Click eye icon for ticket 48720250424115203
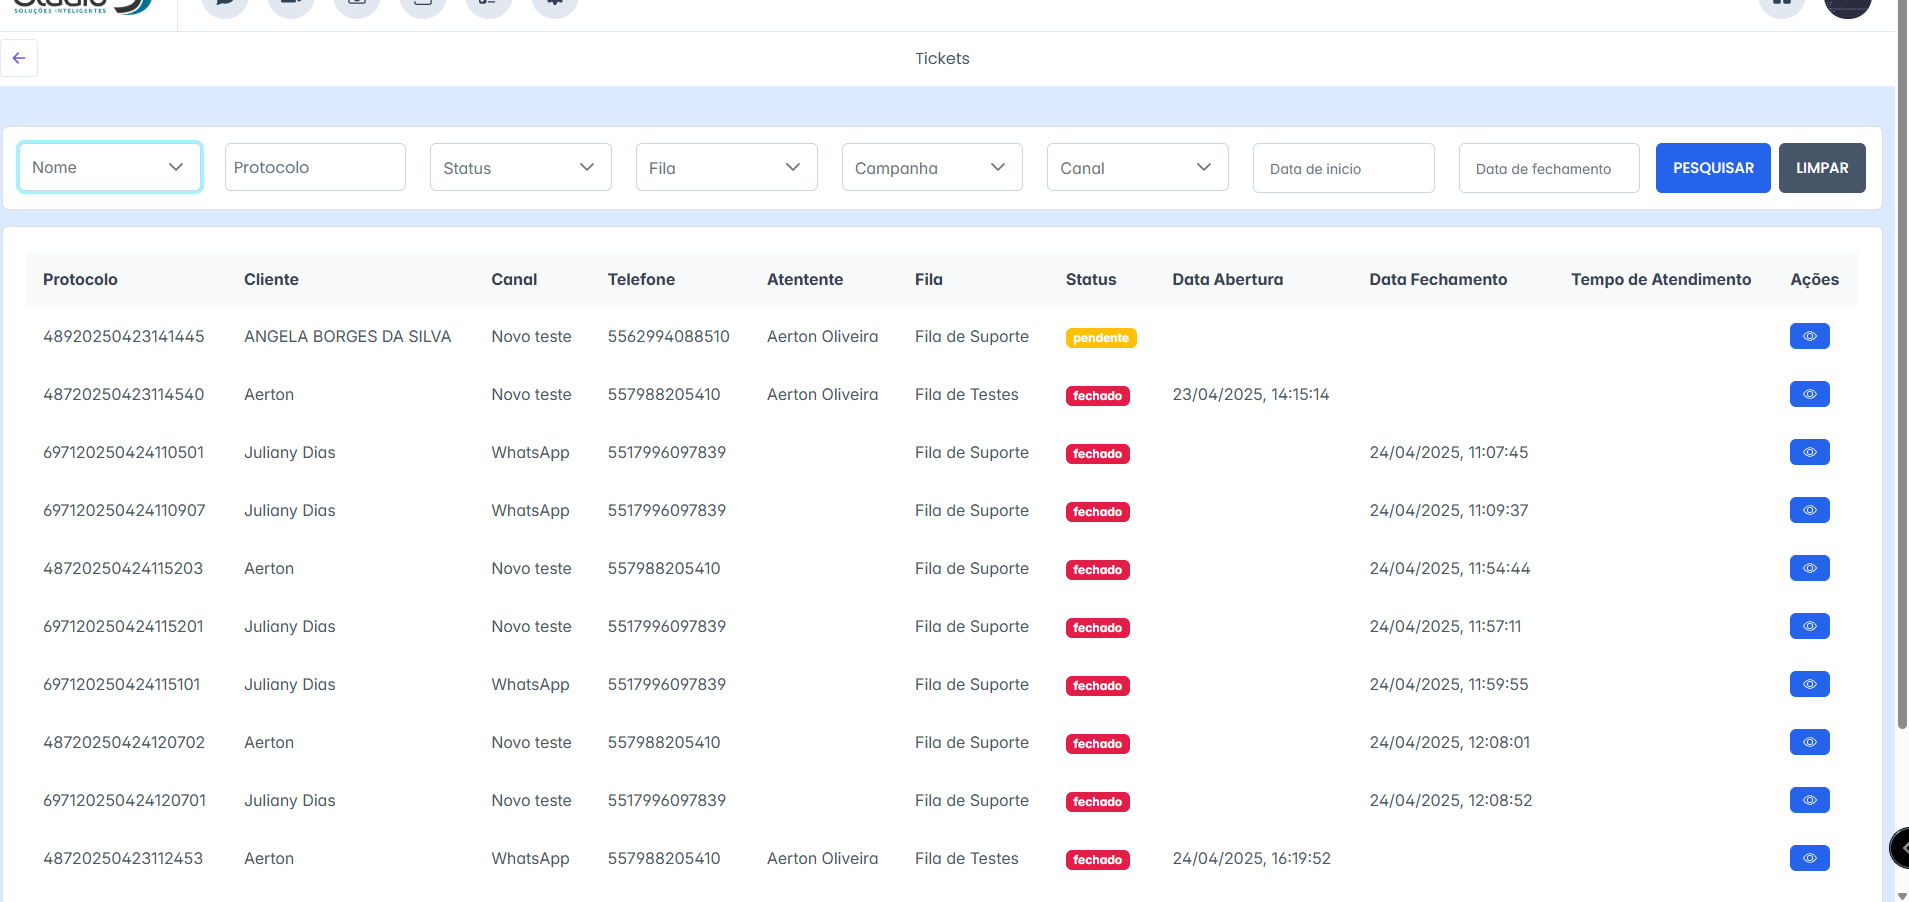Screen dimensions: 1909x902 [x=1809, y=568]
